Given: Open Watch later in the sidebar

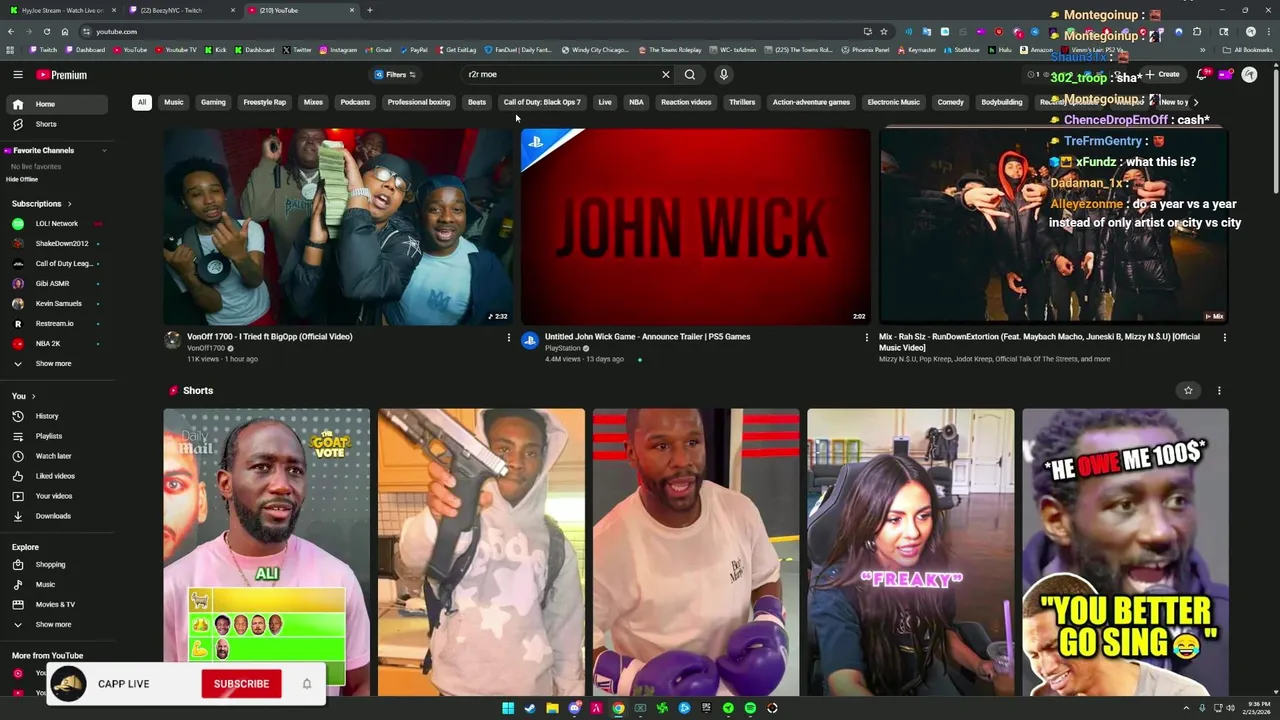Looking at the screenshot, I should (57, 456).
